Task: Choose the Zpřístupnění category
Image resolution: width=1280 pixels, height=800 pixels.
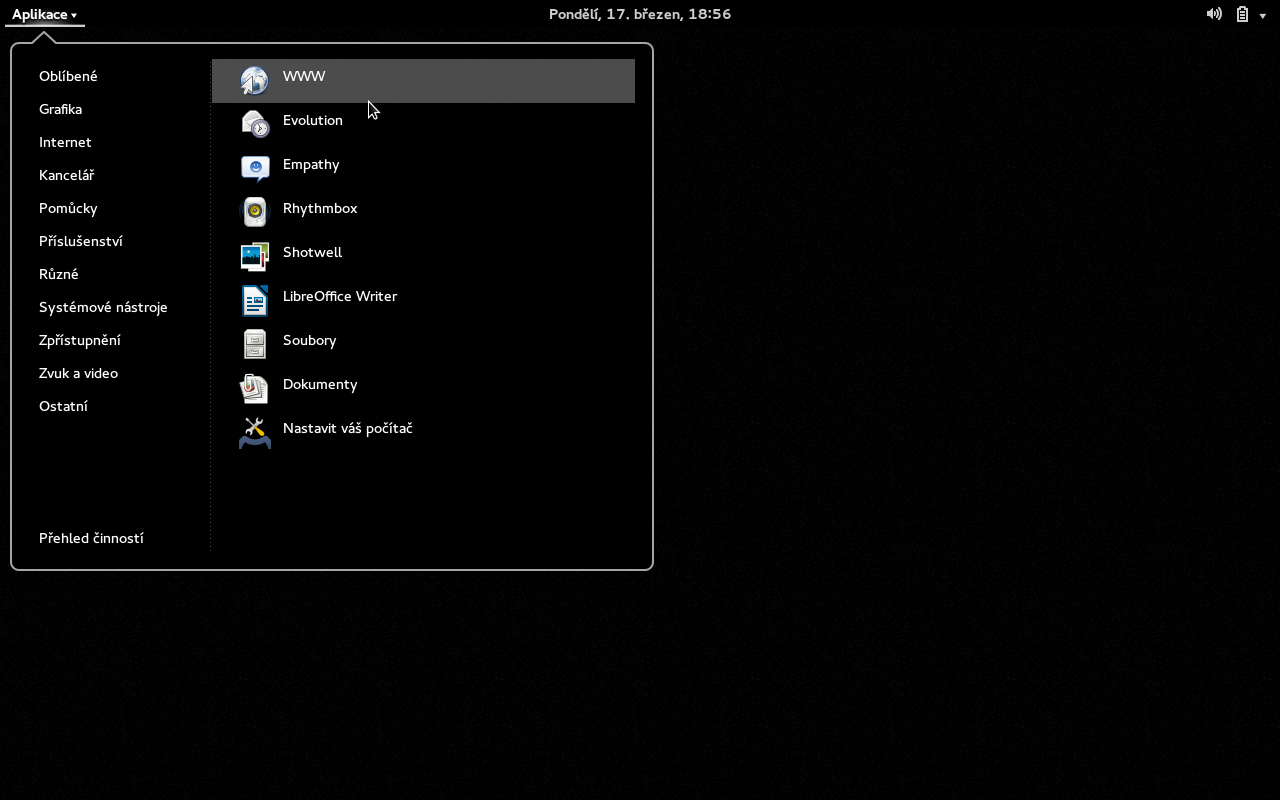Action: [x=79, y=340]
